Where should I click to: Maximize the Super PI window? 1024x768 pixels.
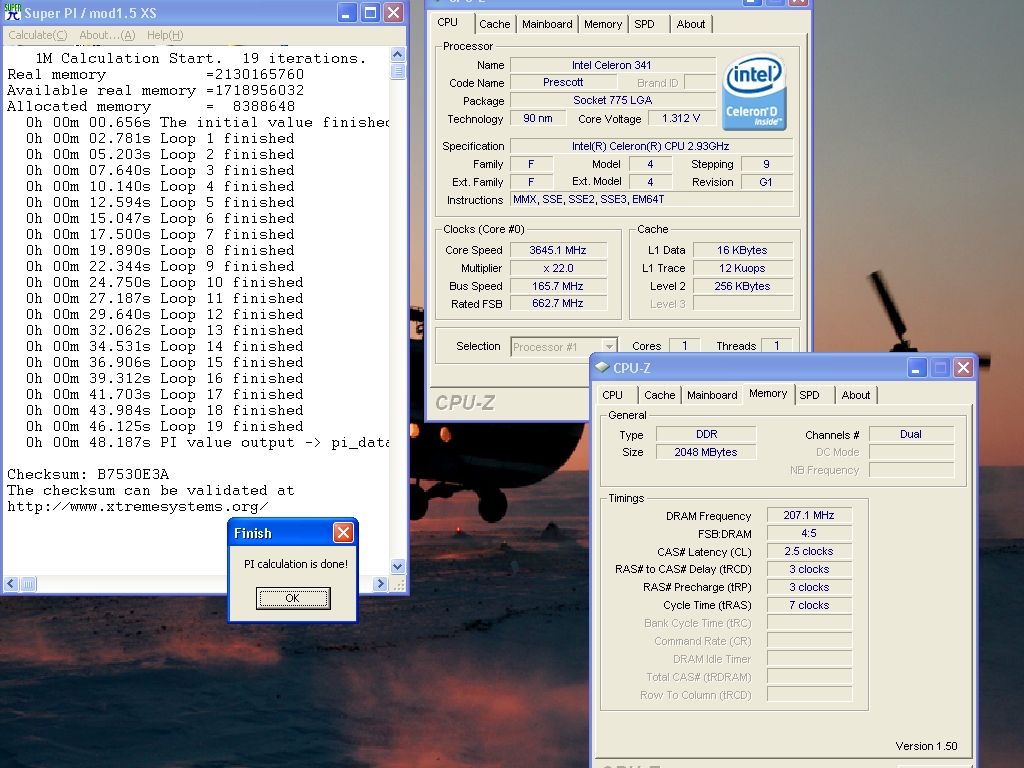pyautogui.click(x=370, y=12)
